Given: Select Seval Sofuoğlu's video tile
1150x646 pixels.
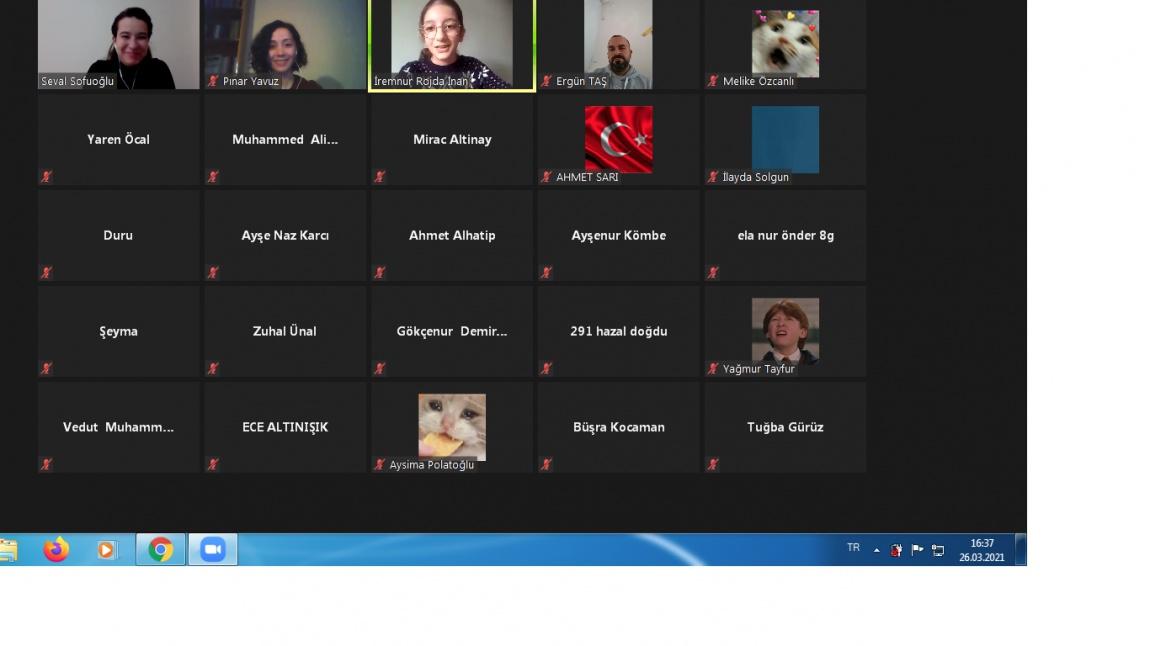Looking at the screenshot, I should (118, 44).
